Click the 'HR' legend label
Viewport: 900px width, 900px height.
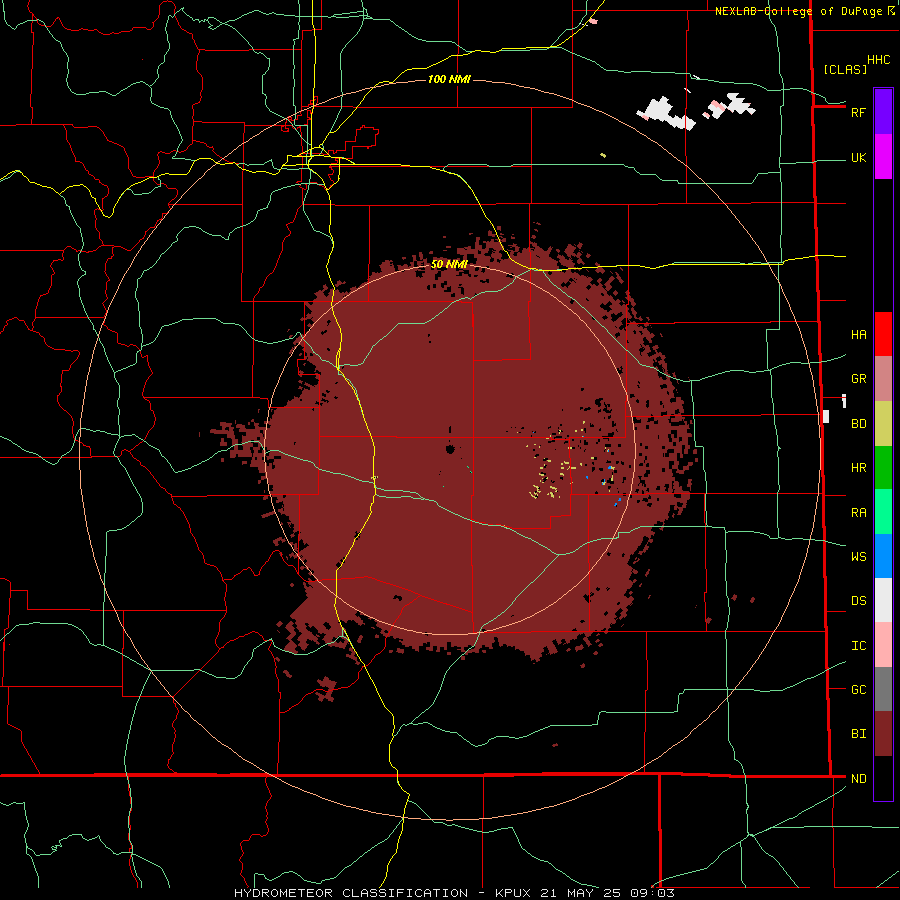click(858, 468)
